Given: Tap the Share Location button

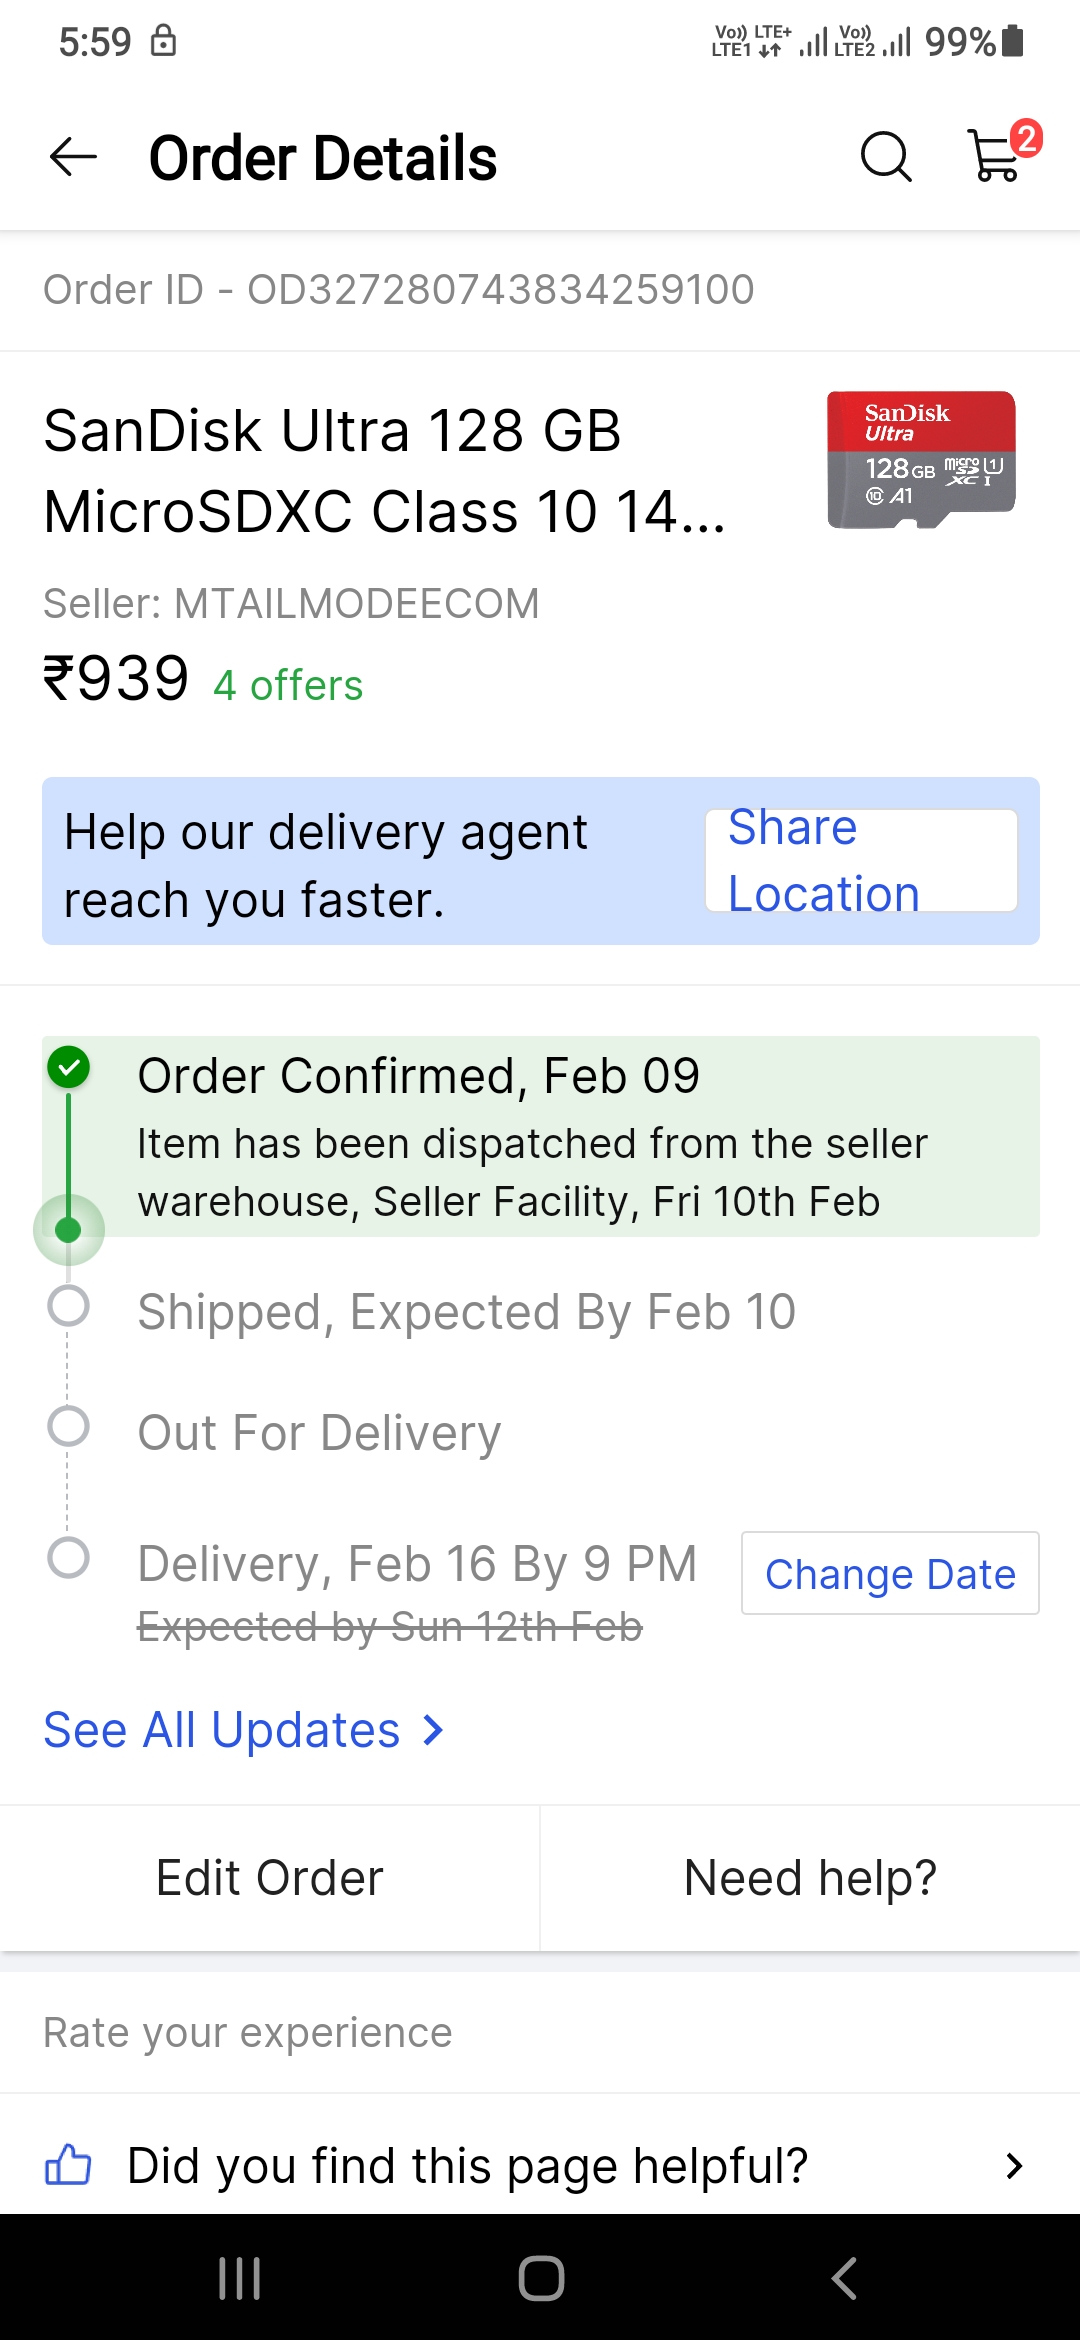Looking at the screenshot, I should [x=861, y=860].
